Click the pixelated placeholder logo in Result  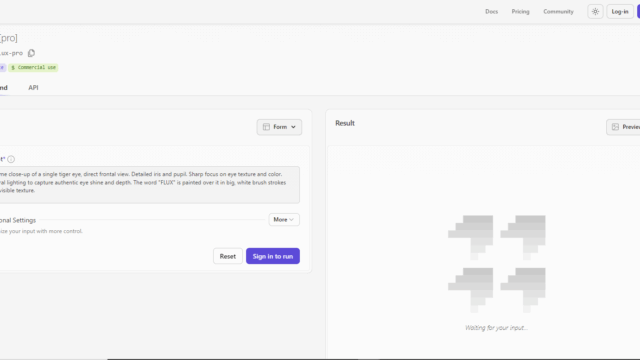click(496, 264)
